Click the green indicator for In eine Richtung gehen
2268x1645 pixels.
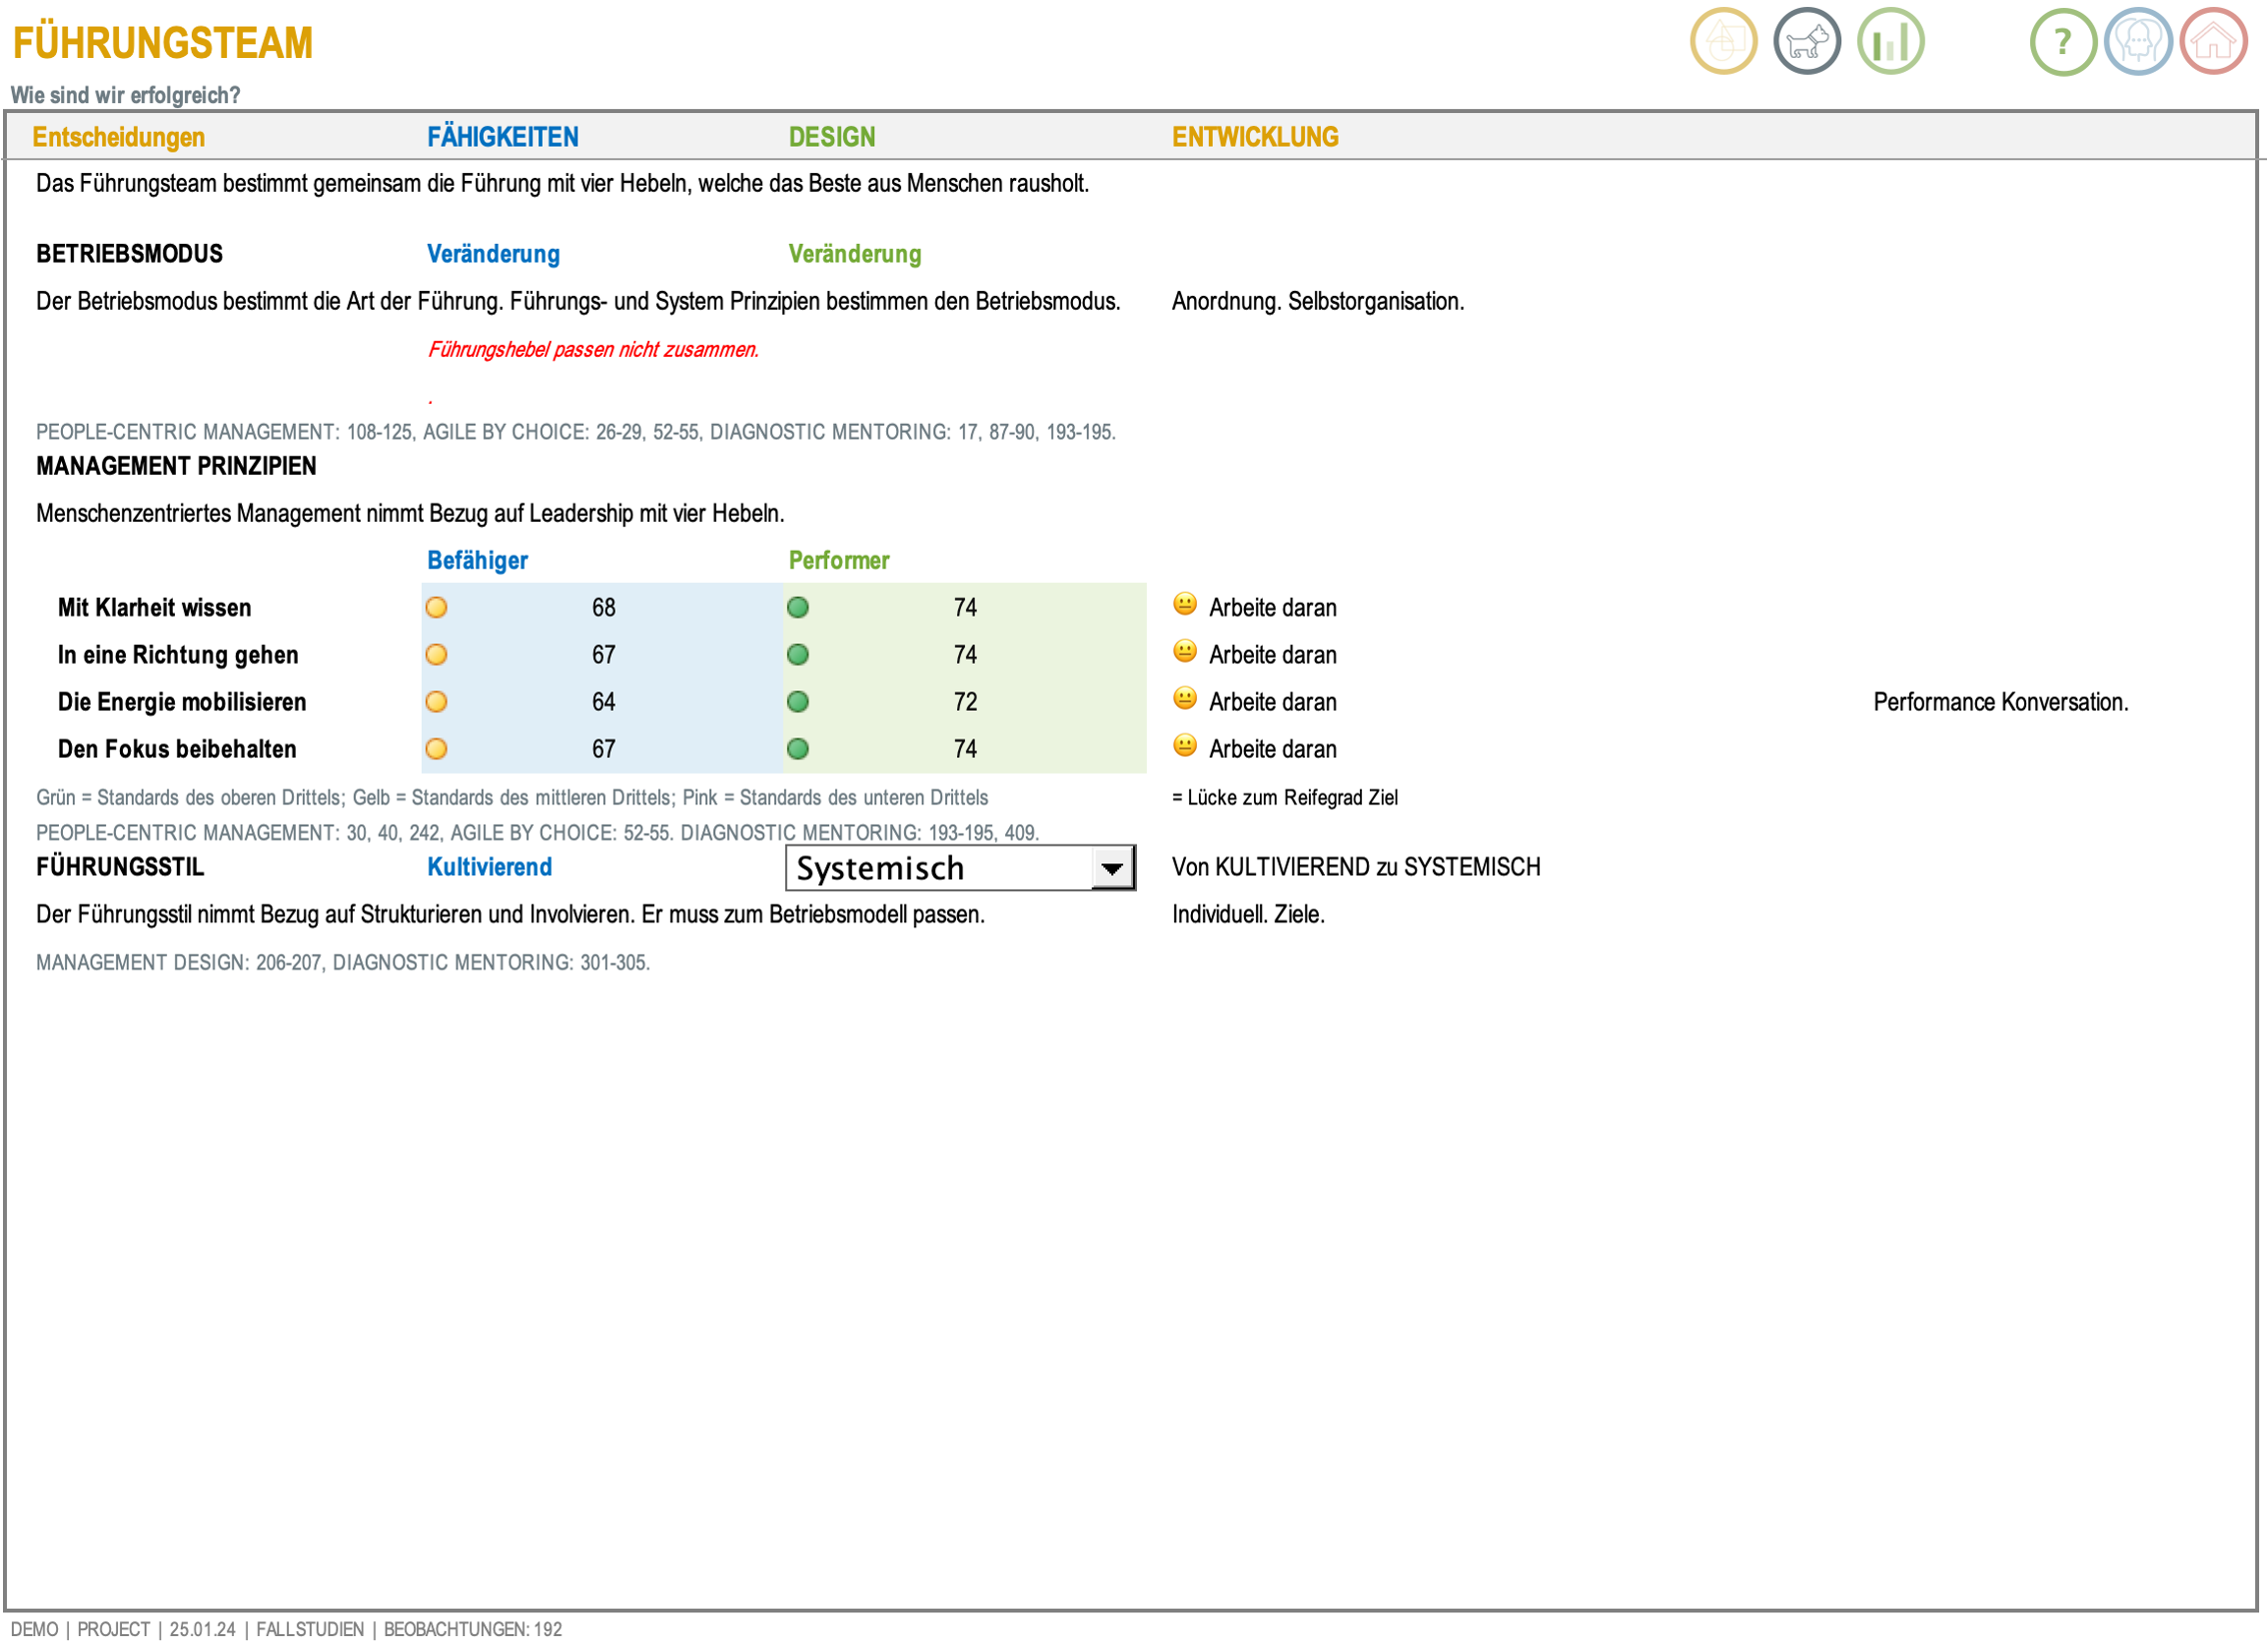(798, 655)
